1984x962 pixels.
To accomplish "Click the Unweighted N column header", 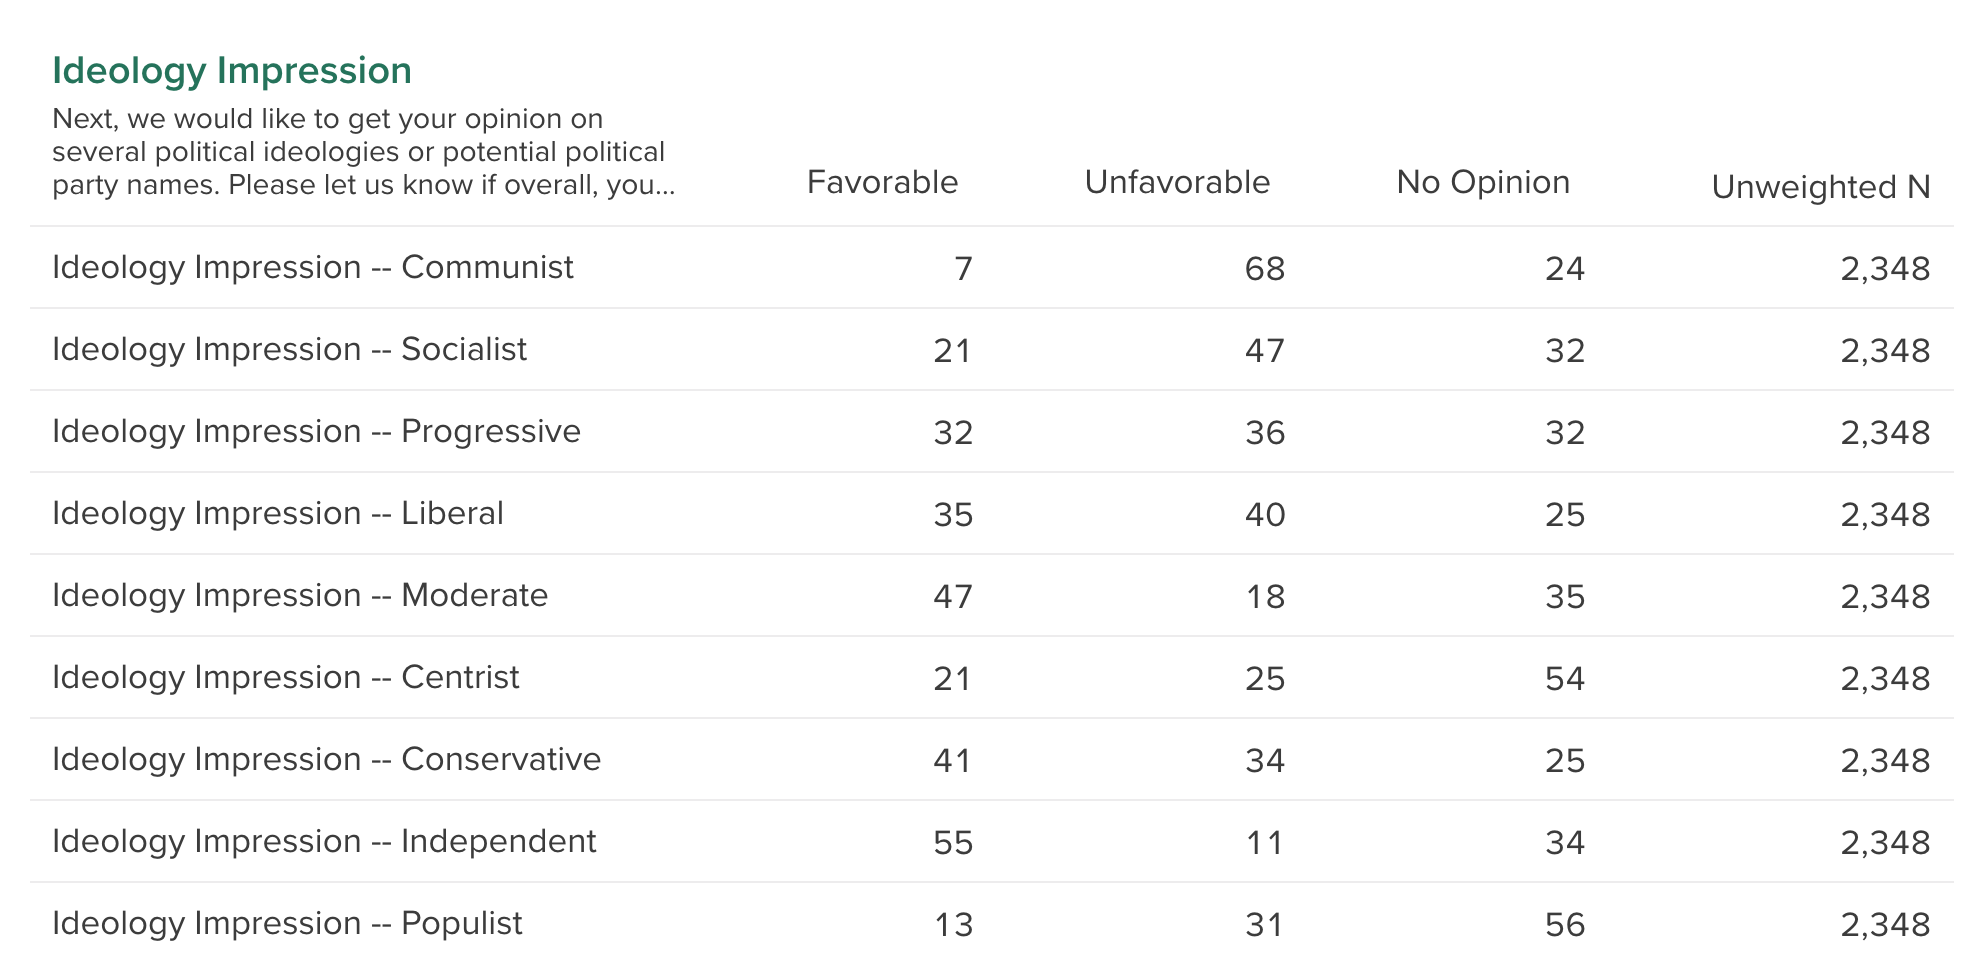I will (x=1820, y=187).
